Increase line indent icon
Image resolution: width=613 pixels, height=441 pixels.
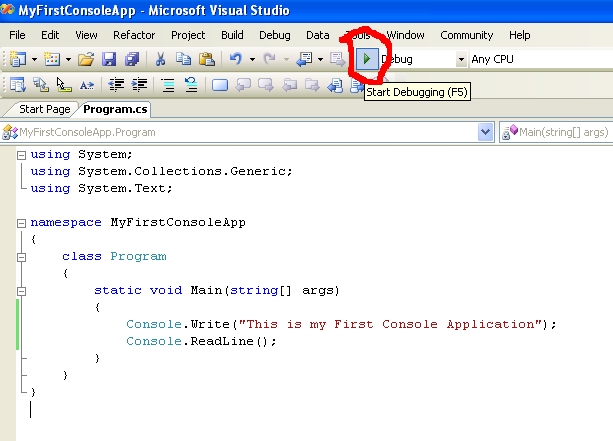tap(139, 84)
